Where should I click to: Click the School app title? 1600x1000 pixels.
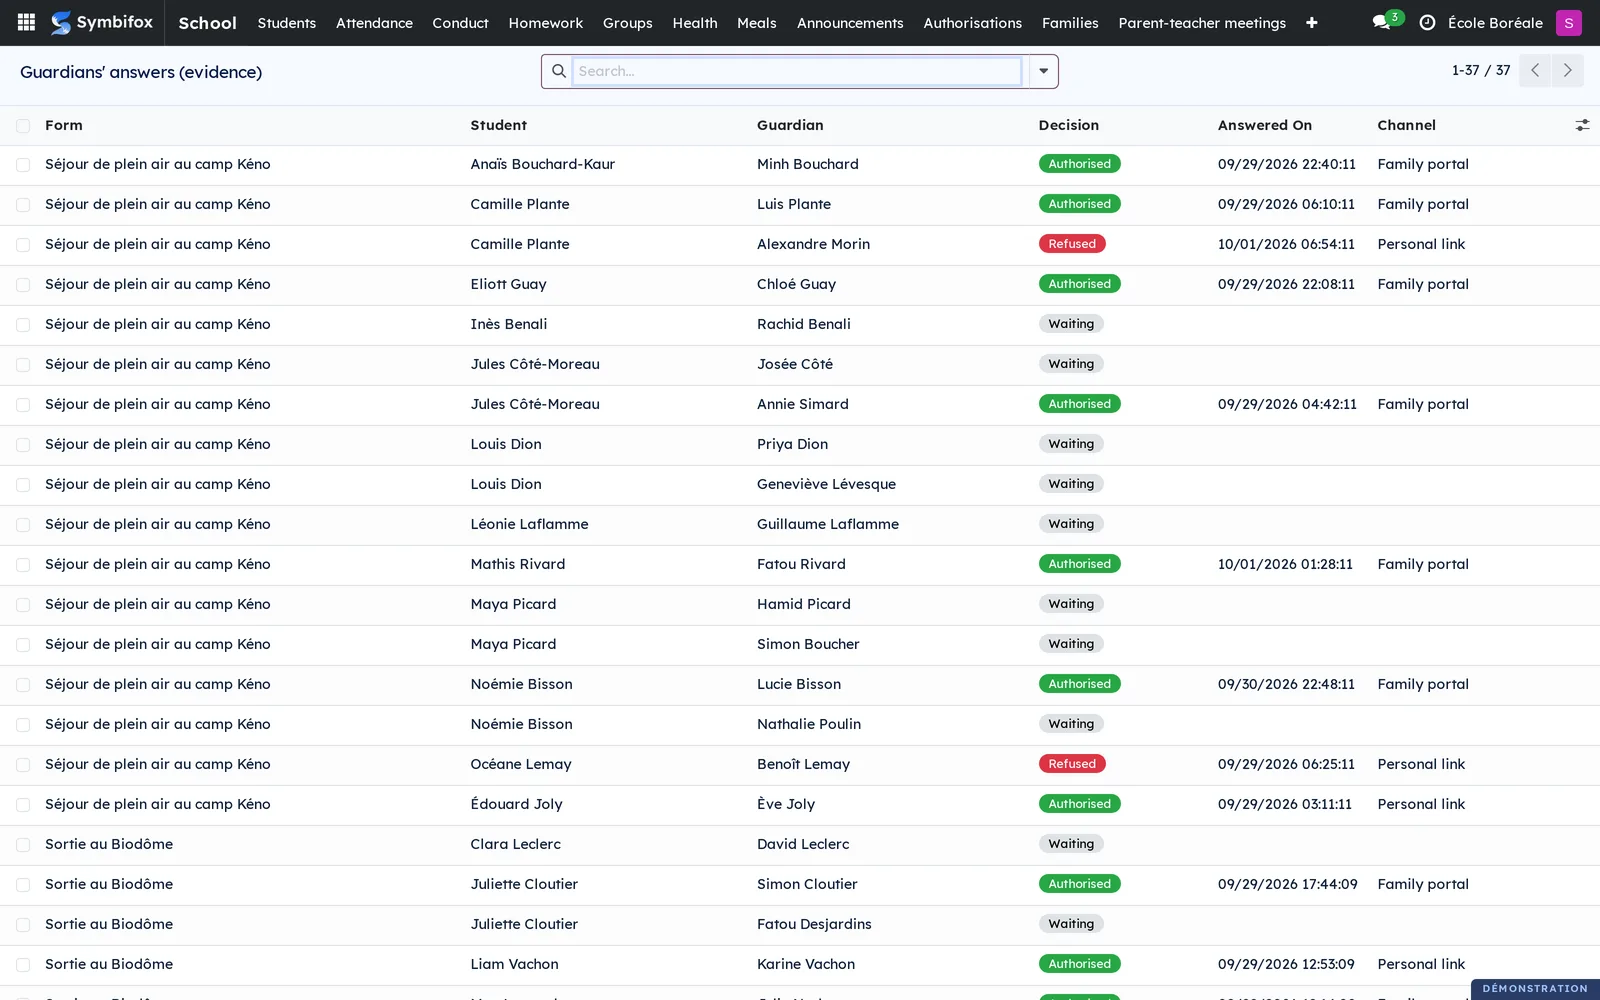point(207,22)
